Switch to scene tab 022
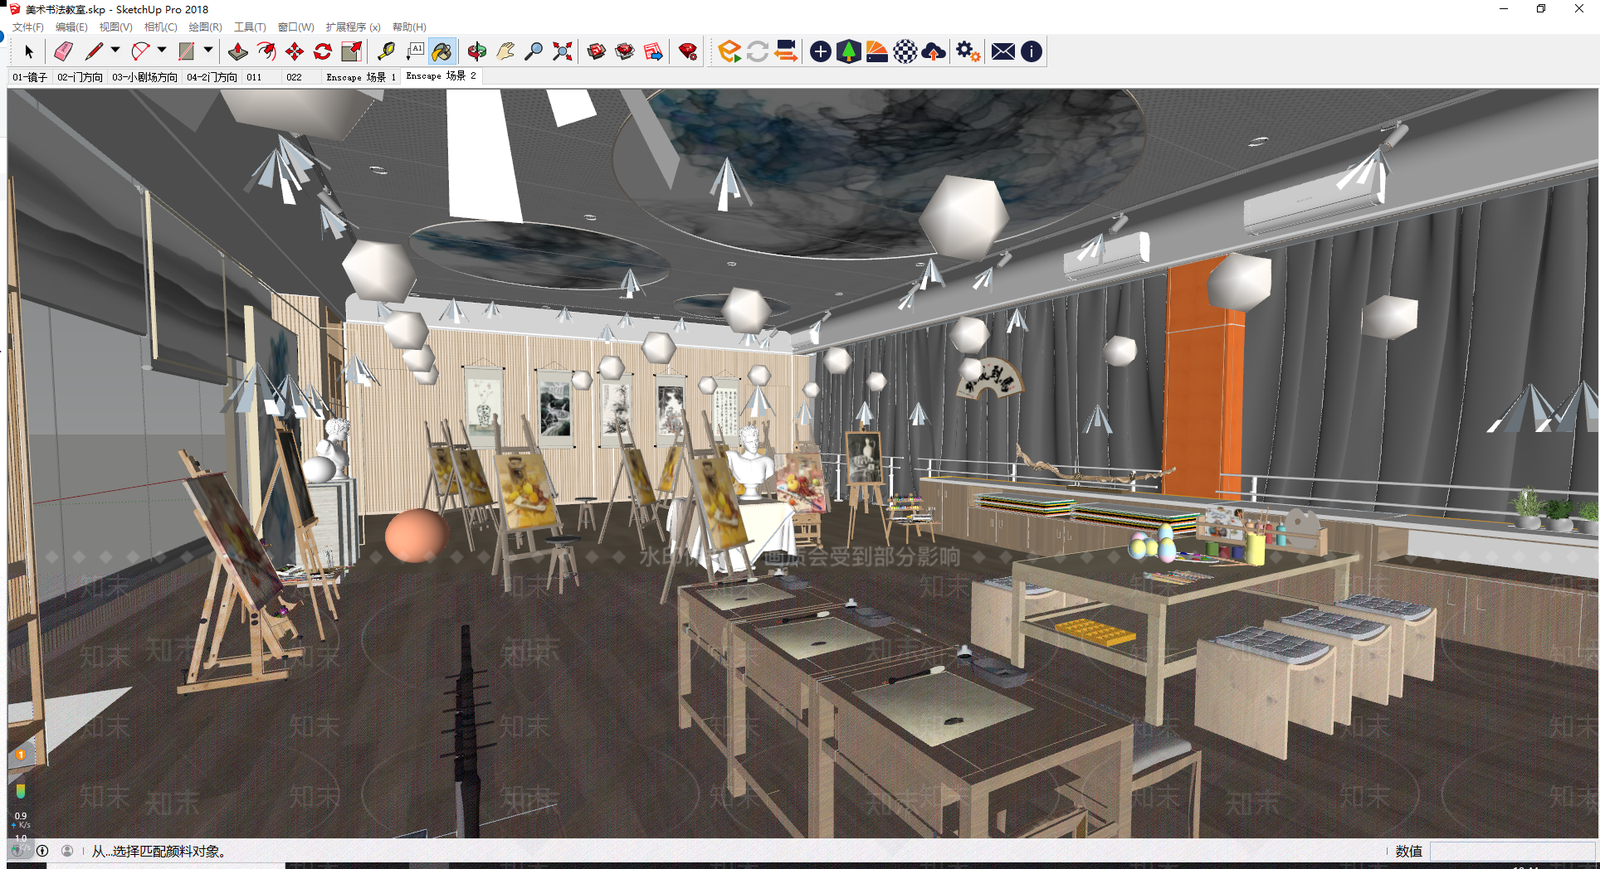The height and width of the screenshot is (869, 1600). pos(294,77)
